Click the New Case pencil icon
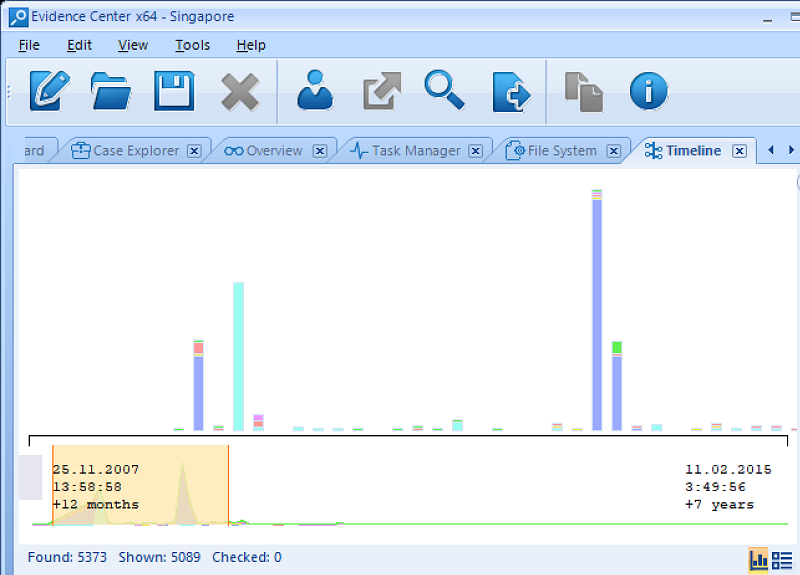 [49, 91]
